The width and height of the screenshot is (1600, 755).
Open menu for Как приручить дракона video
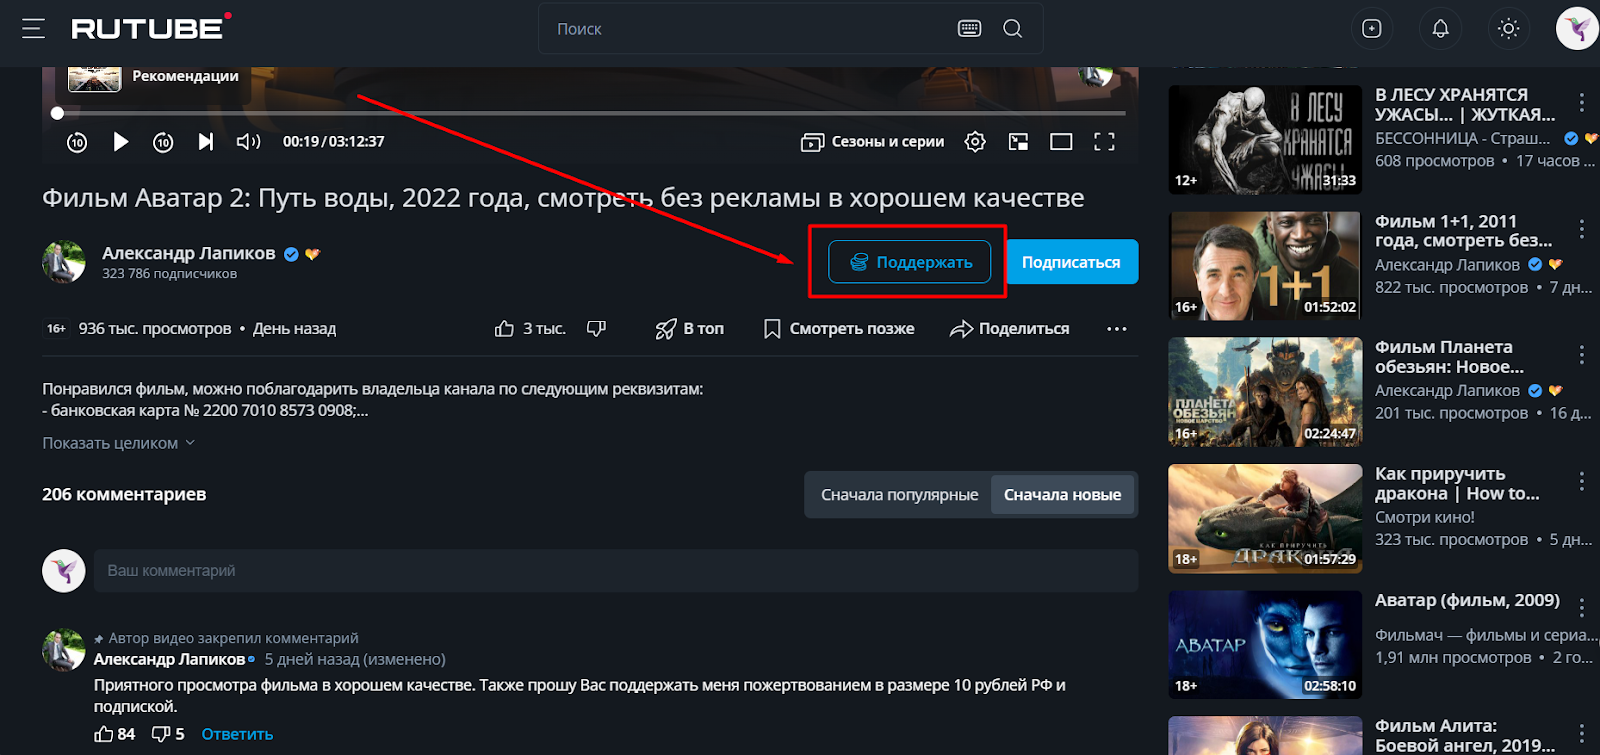[1581, 481]
